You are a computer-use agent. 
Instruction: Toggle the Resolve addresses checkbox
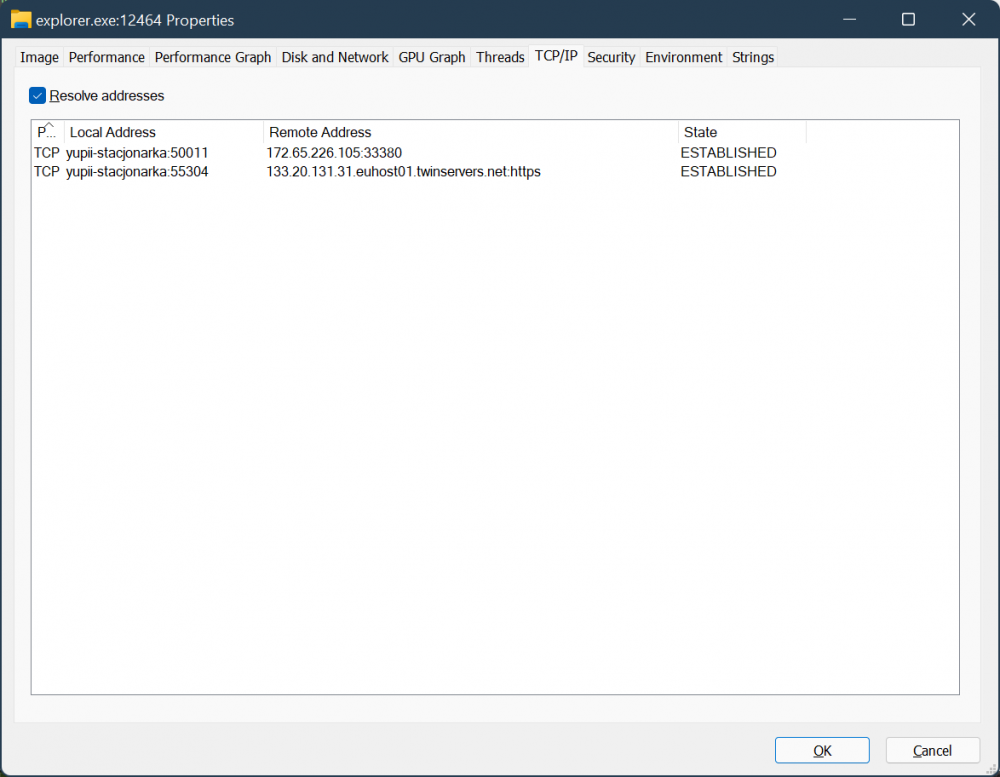click(x=38, y=96)
